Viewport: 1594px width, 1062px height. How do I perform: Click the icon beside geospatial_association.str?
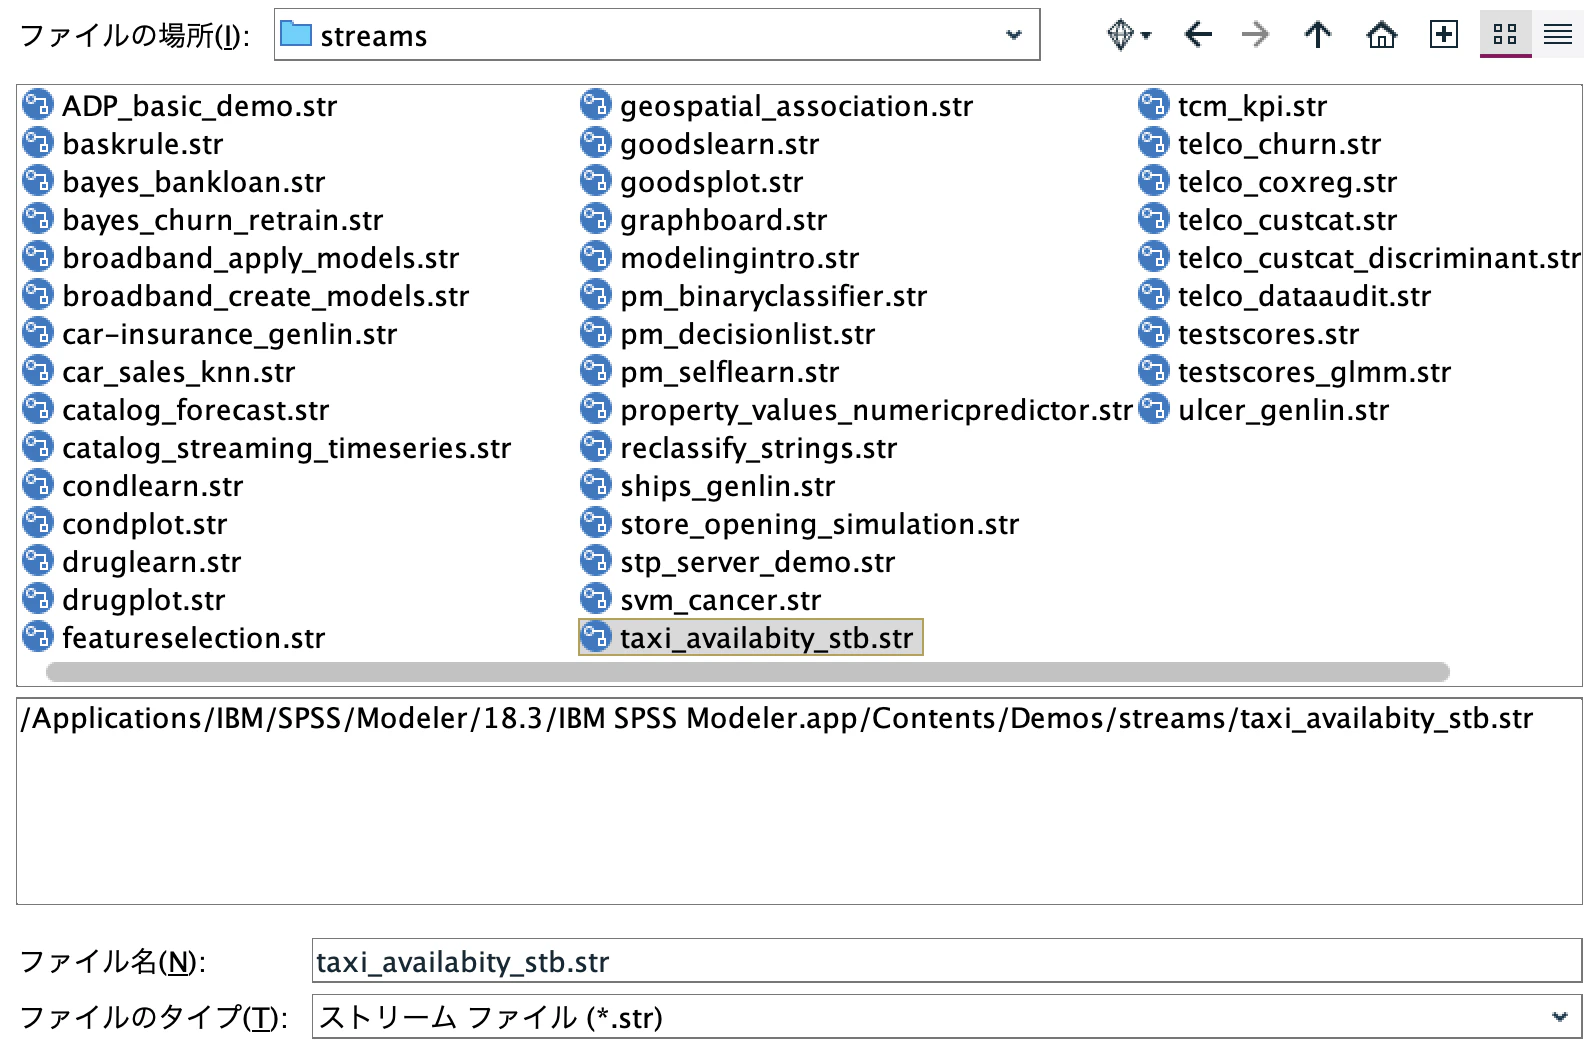(596, 105)
